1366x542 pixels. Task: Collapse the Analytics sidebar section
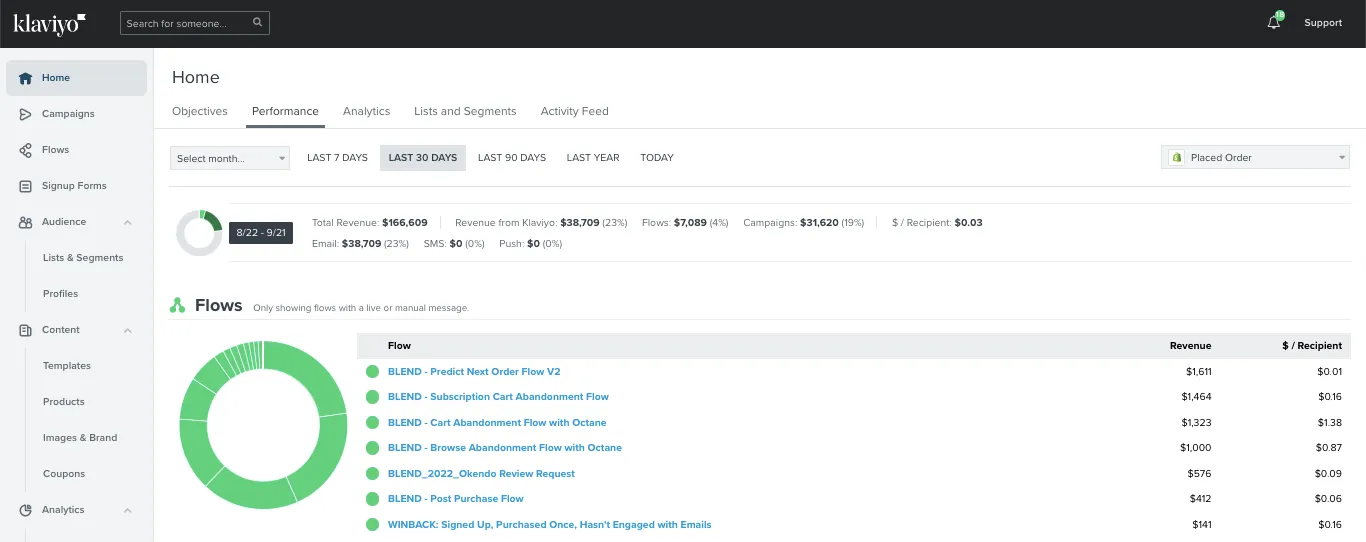pyautogui.click(x=128, y=510)
